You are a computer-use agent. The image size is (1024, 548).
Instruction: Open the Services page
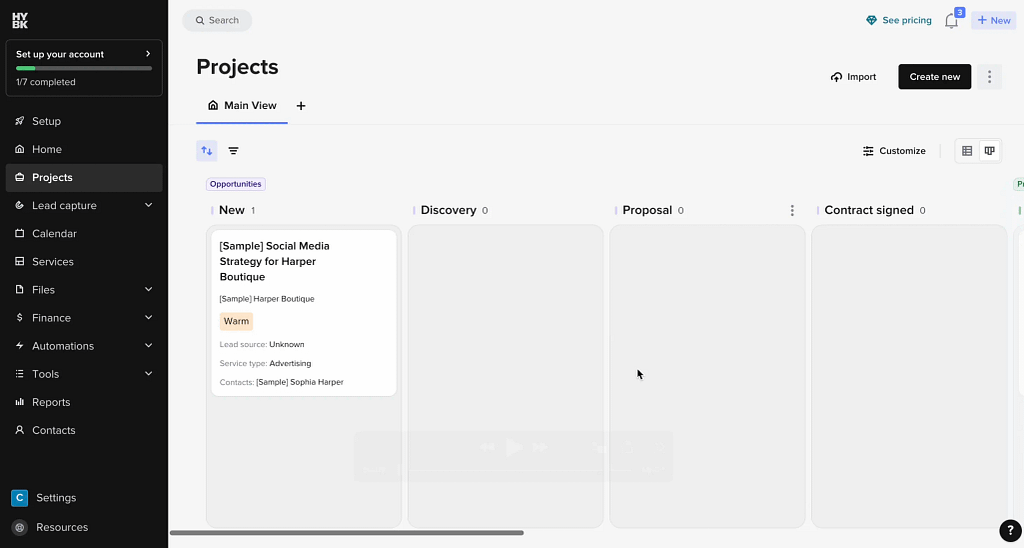[x=84, y=262]
